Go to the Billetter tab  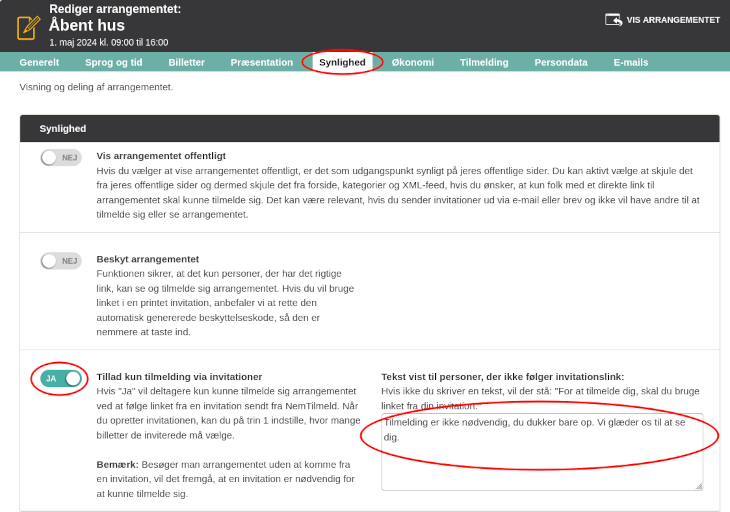coord(186,62)
